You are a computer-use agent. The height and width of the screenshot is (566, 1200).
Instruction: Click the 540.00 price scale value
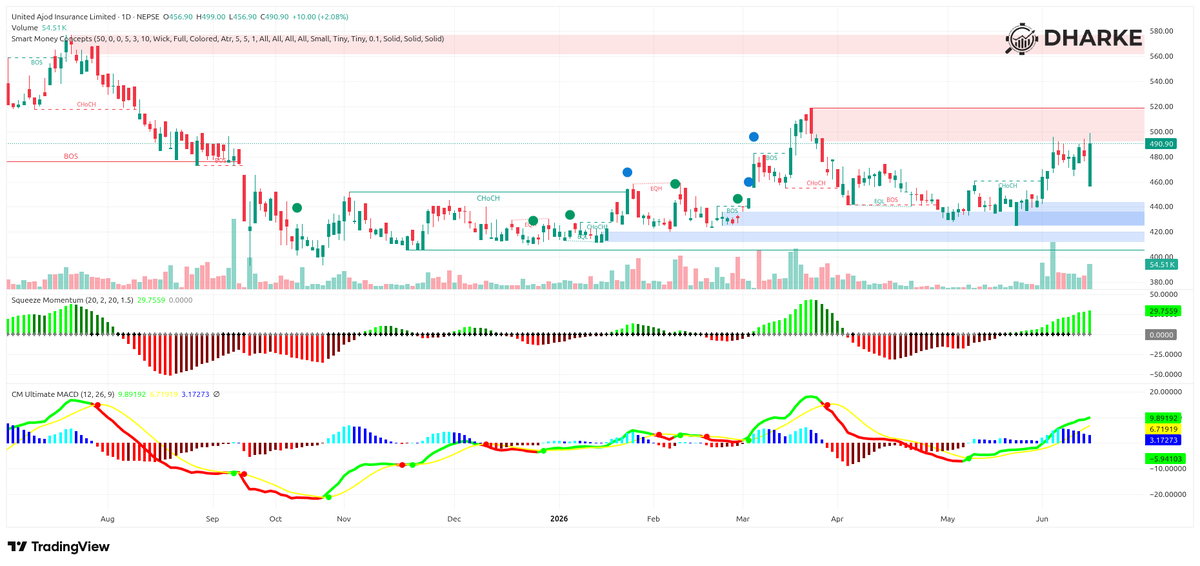coord(1161,82)
